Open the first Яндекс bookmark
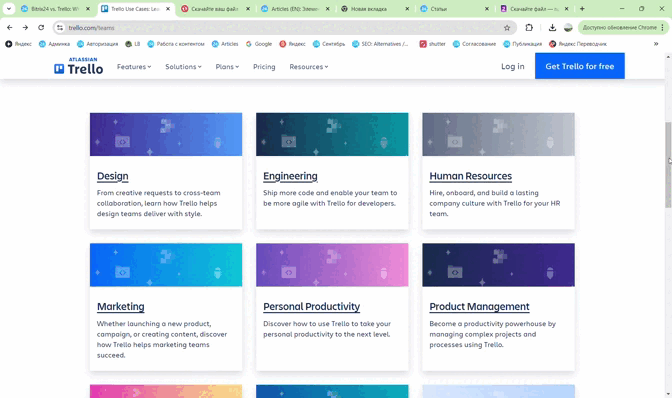This screenshot has width=672, height=398. [x=18, y=44]
